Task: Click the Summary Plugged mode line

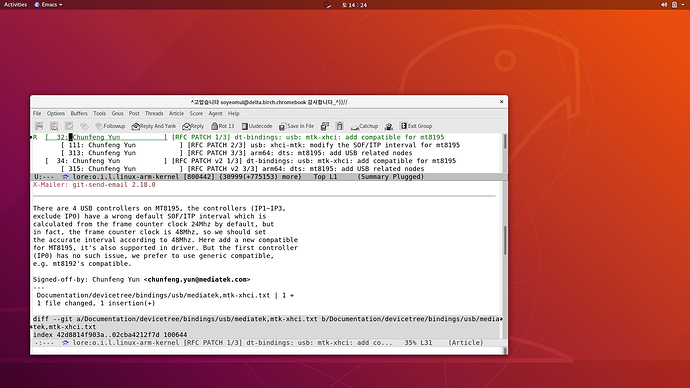Action: coord(269,177)
